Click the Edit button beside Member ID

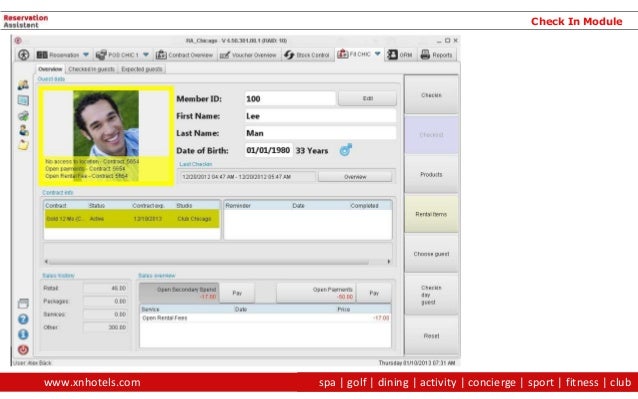(367, 98)
